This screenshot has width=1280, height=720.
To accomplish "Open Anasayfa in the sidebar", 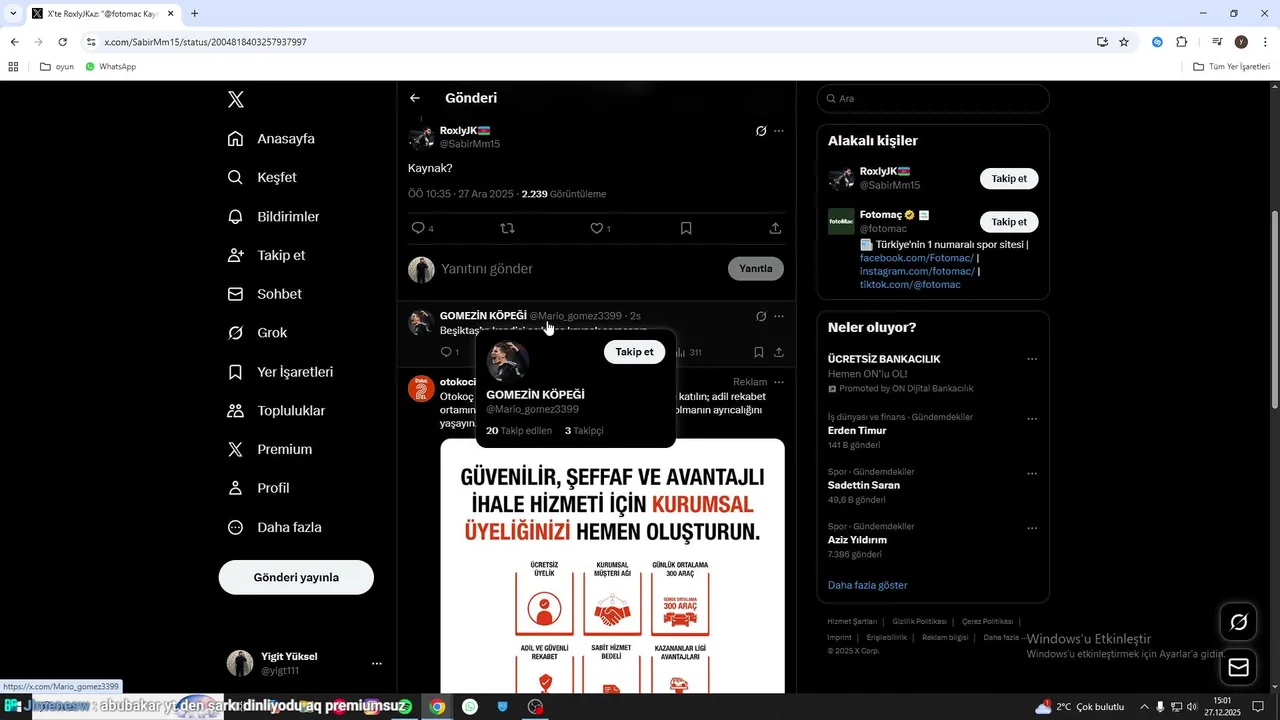I will 271,139.
